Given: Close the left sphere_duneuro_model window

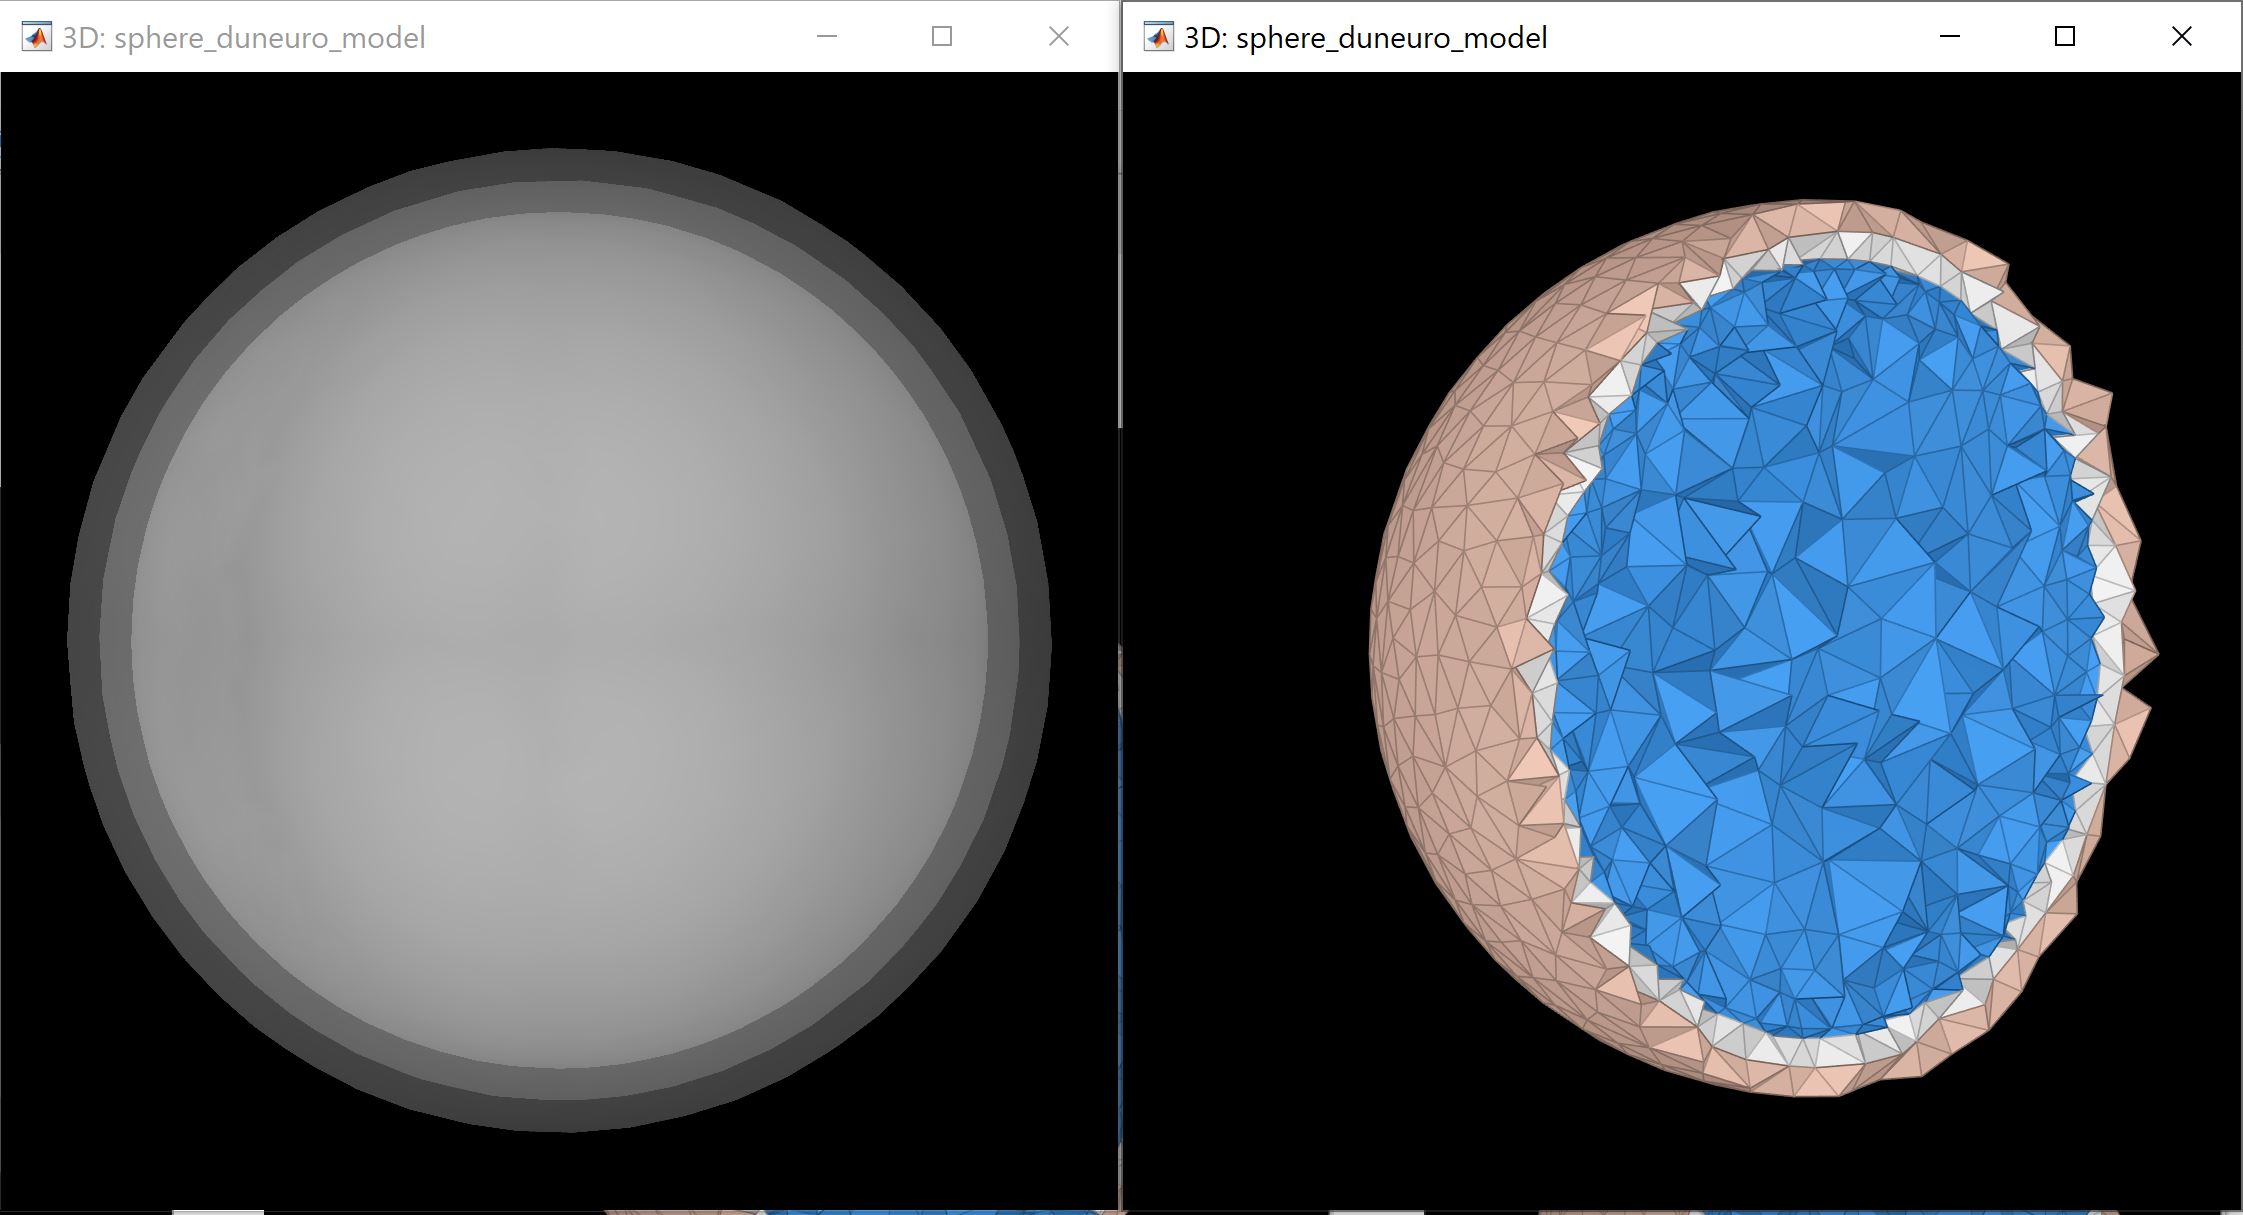Looking at the screenshot, I should [1058, 37].
